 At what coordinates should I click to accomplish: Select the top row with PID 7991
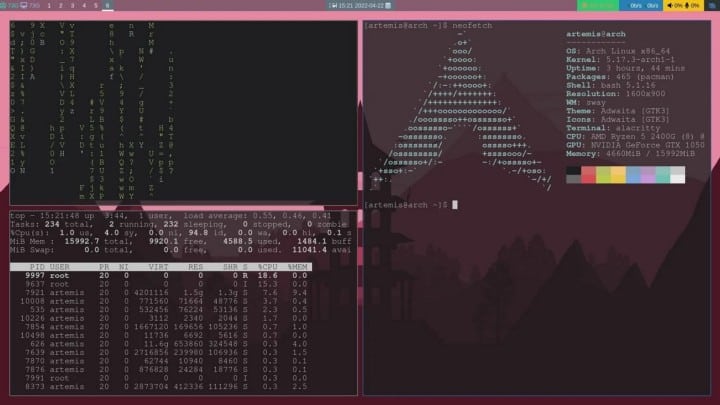(161, 378)
